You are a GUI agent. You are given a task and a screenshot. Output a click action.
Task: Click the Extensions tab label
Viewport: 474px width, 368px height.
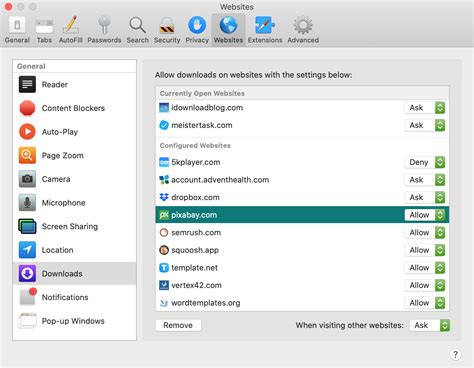click(265, 40)
